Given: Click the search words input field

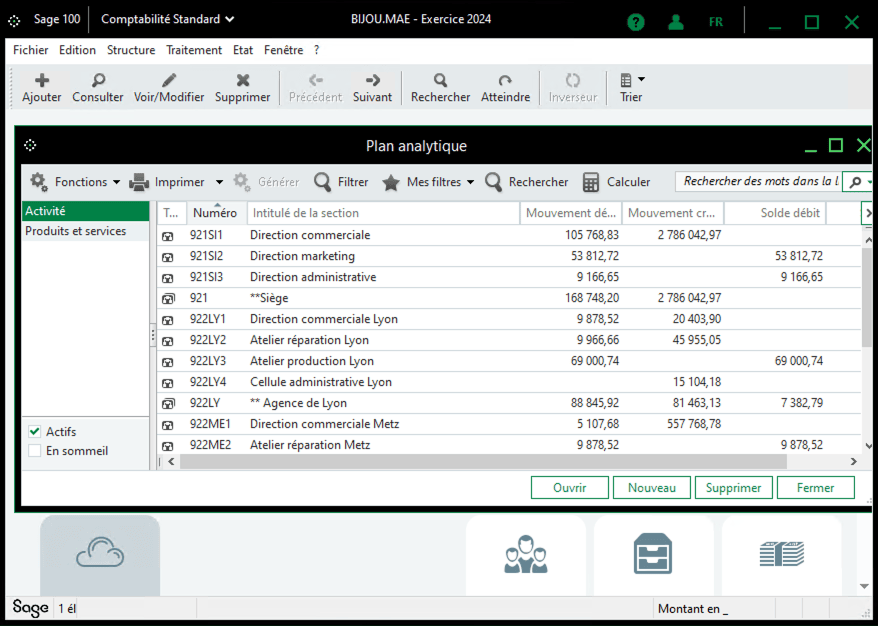Looking at the screenshot, I should tap(759, 182).
